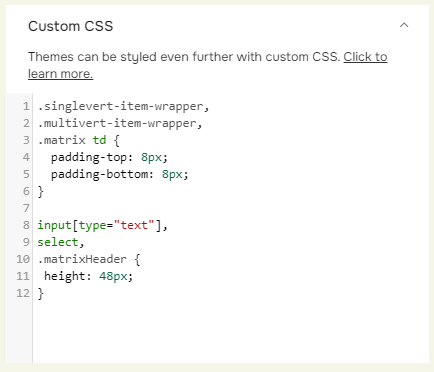
Task: Select line number 10 in gutter
Action: [x=23, y=259]
